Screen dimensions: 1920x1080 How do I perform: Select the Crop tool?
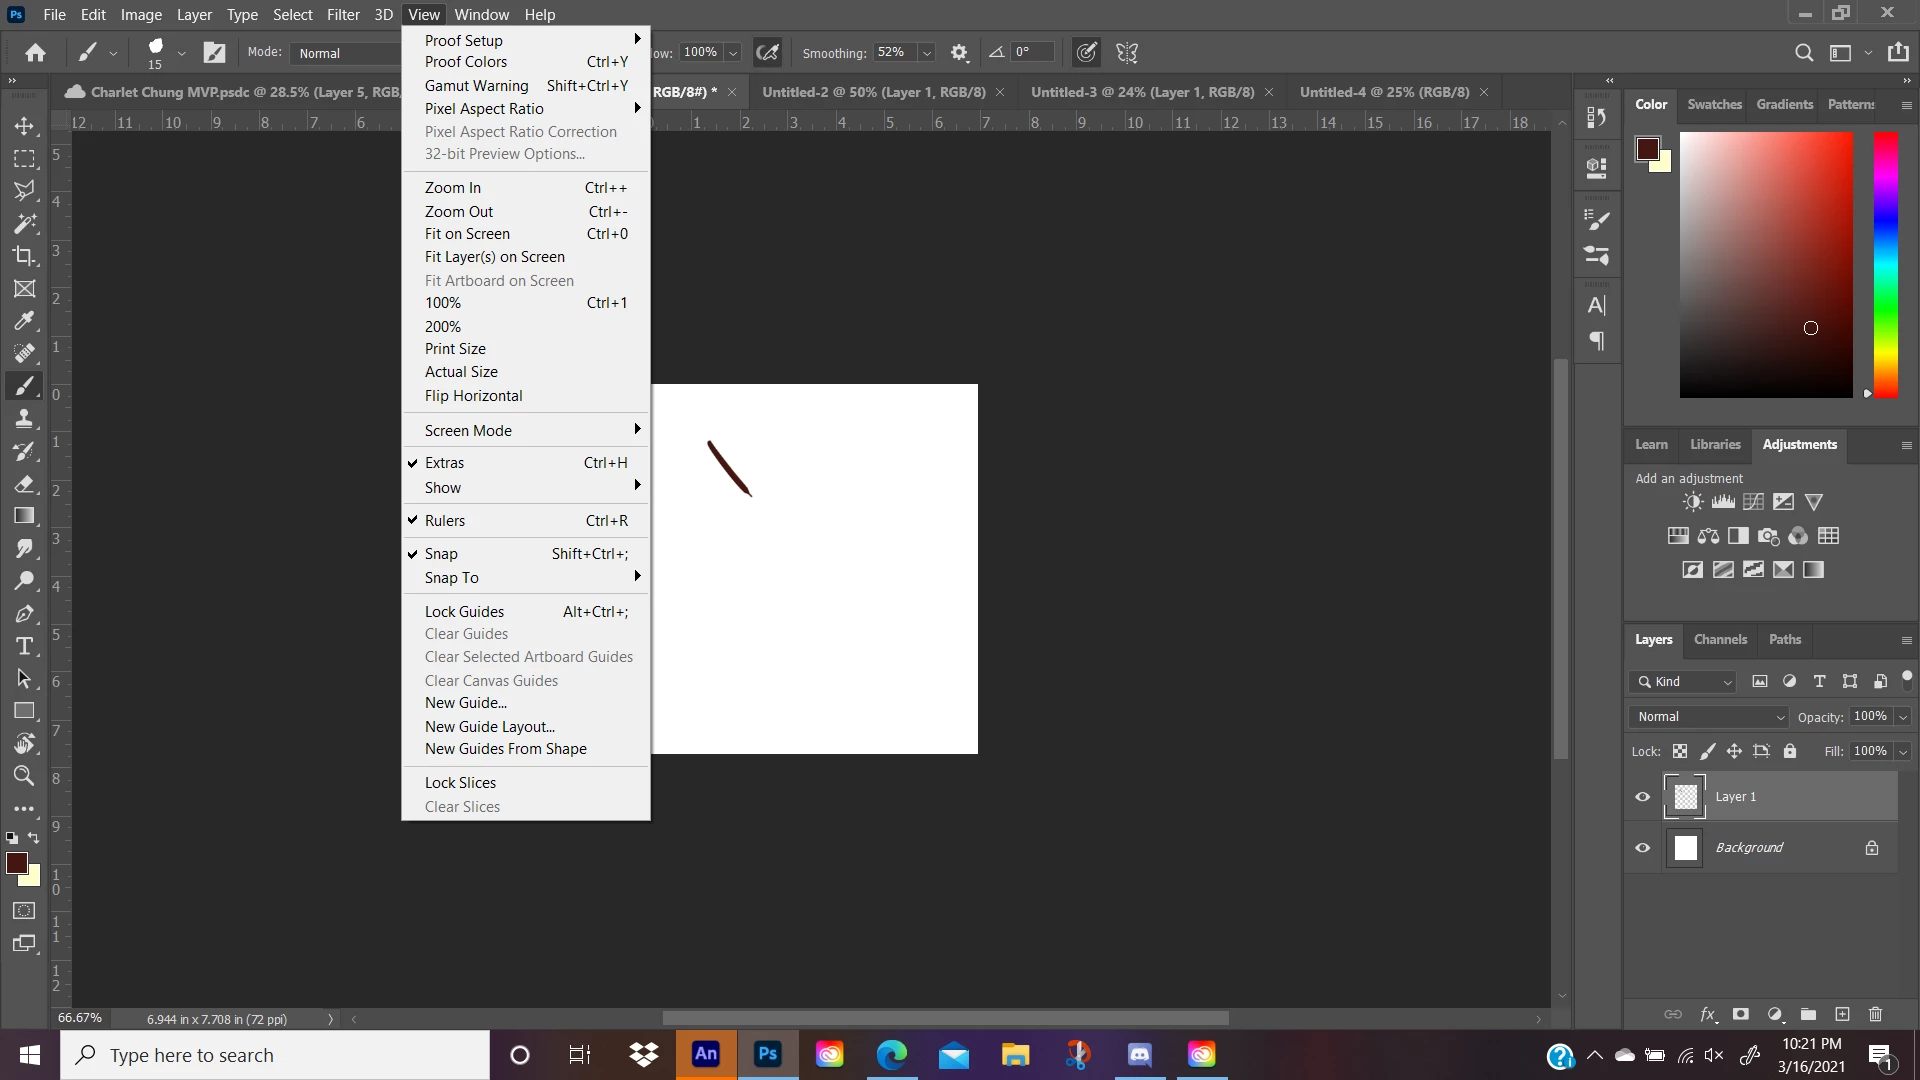[x=24, y=256]
